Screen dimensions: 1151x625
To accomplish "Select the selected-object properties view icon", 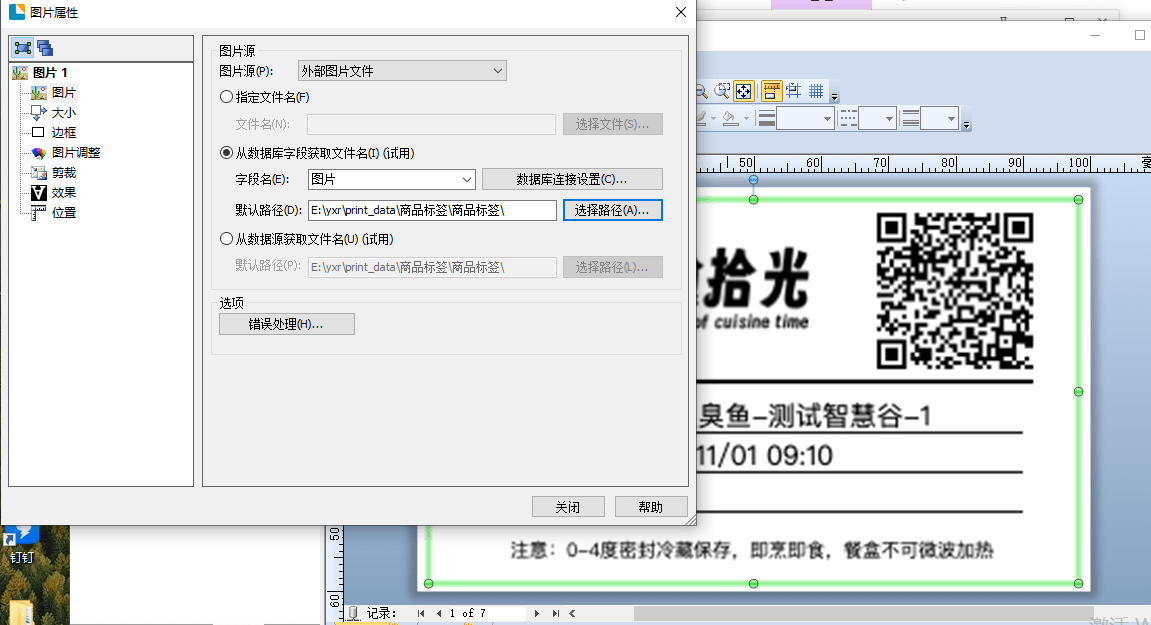I will (23, 48).
